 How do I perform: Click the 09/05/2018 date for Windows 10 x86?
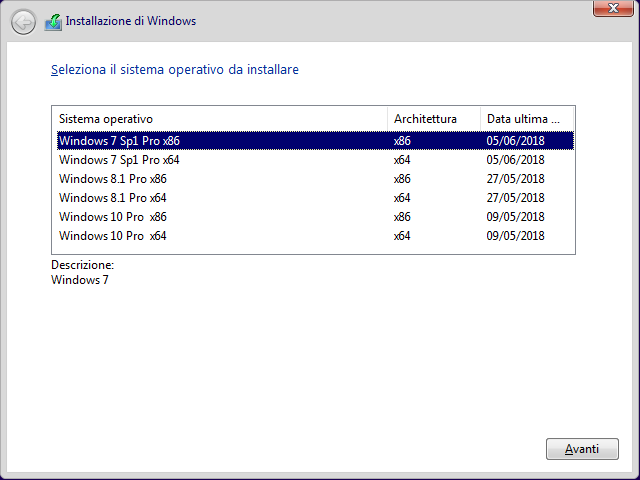(x=516, y=217)
